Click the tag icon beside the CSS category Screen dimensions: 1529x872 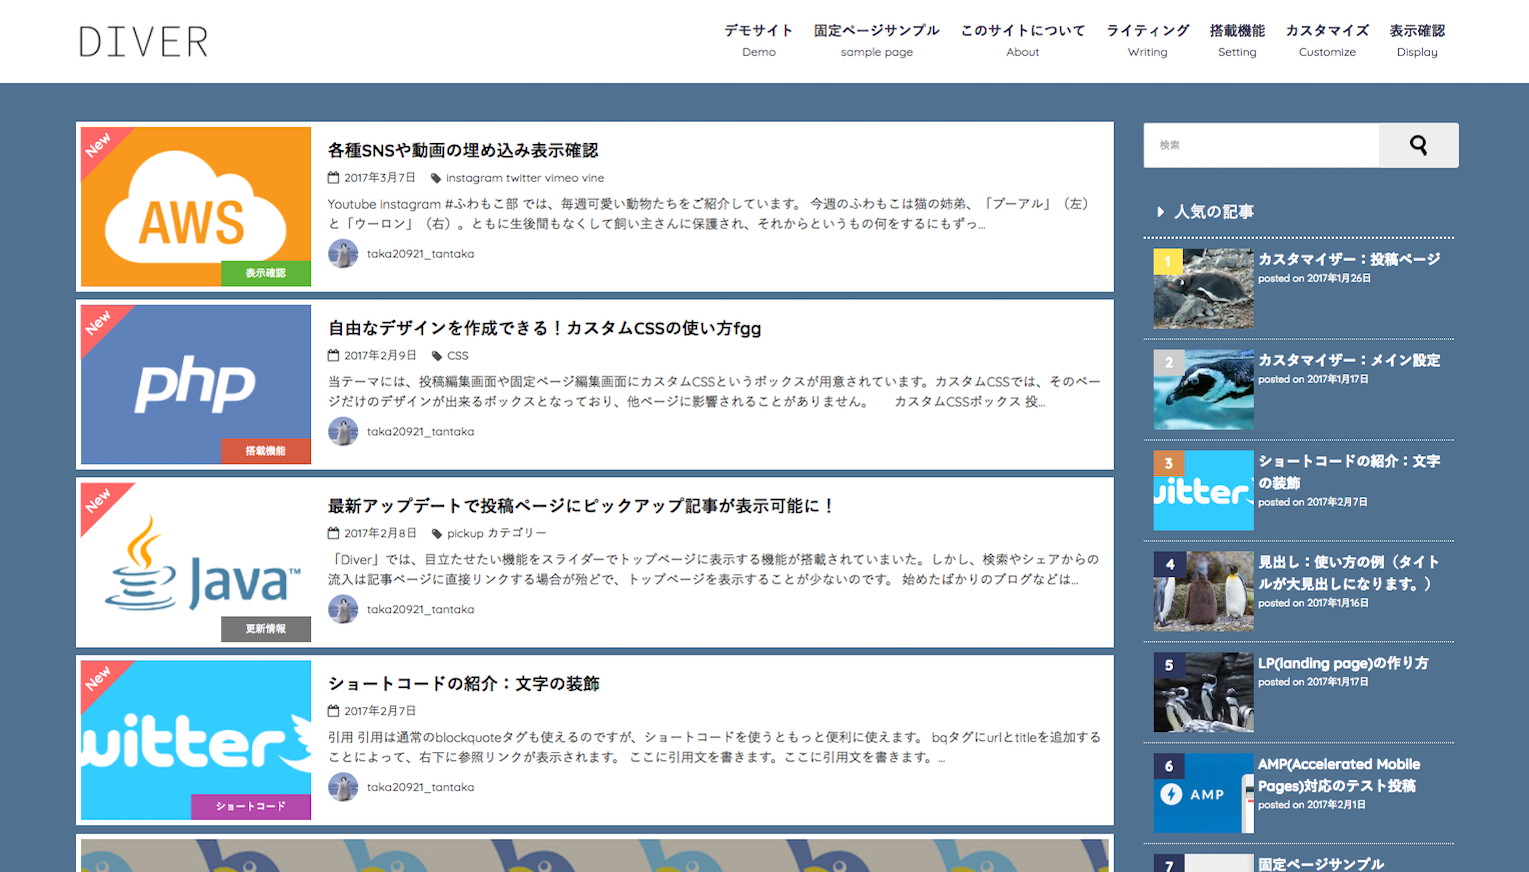point(436,356)
